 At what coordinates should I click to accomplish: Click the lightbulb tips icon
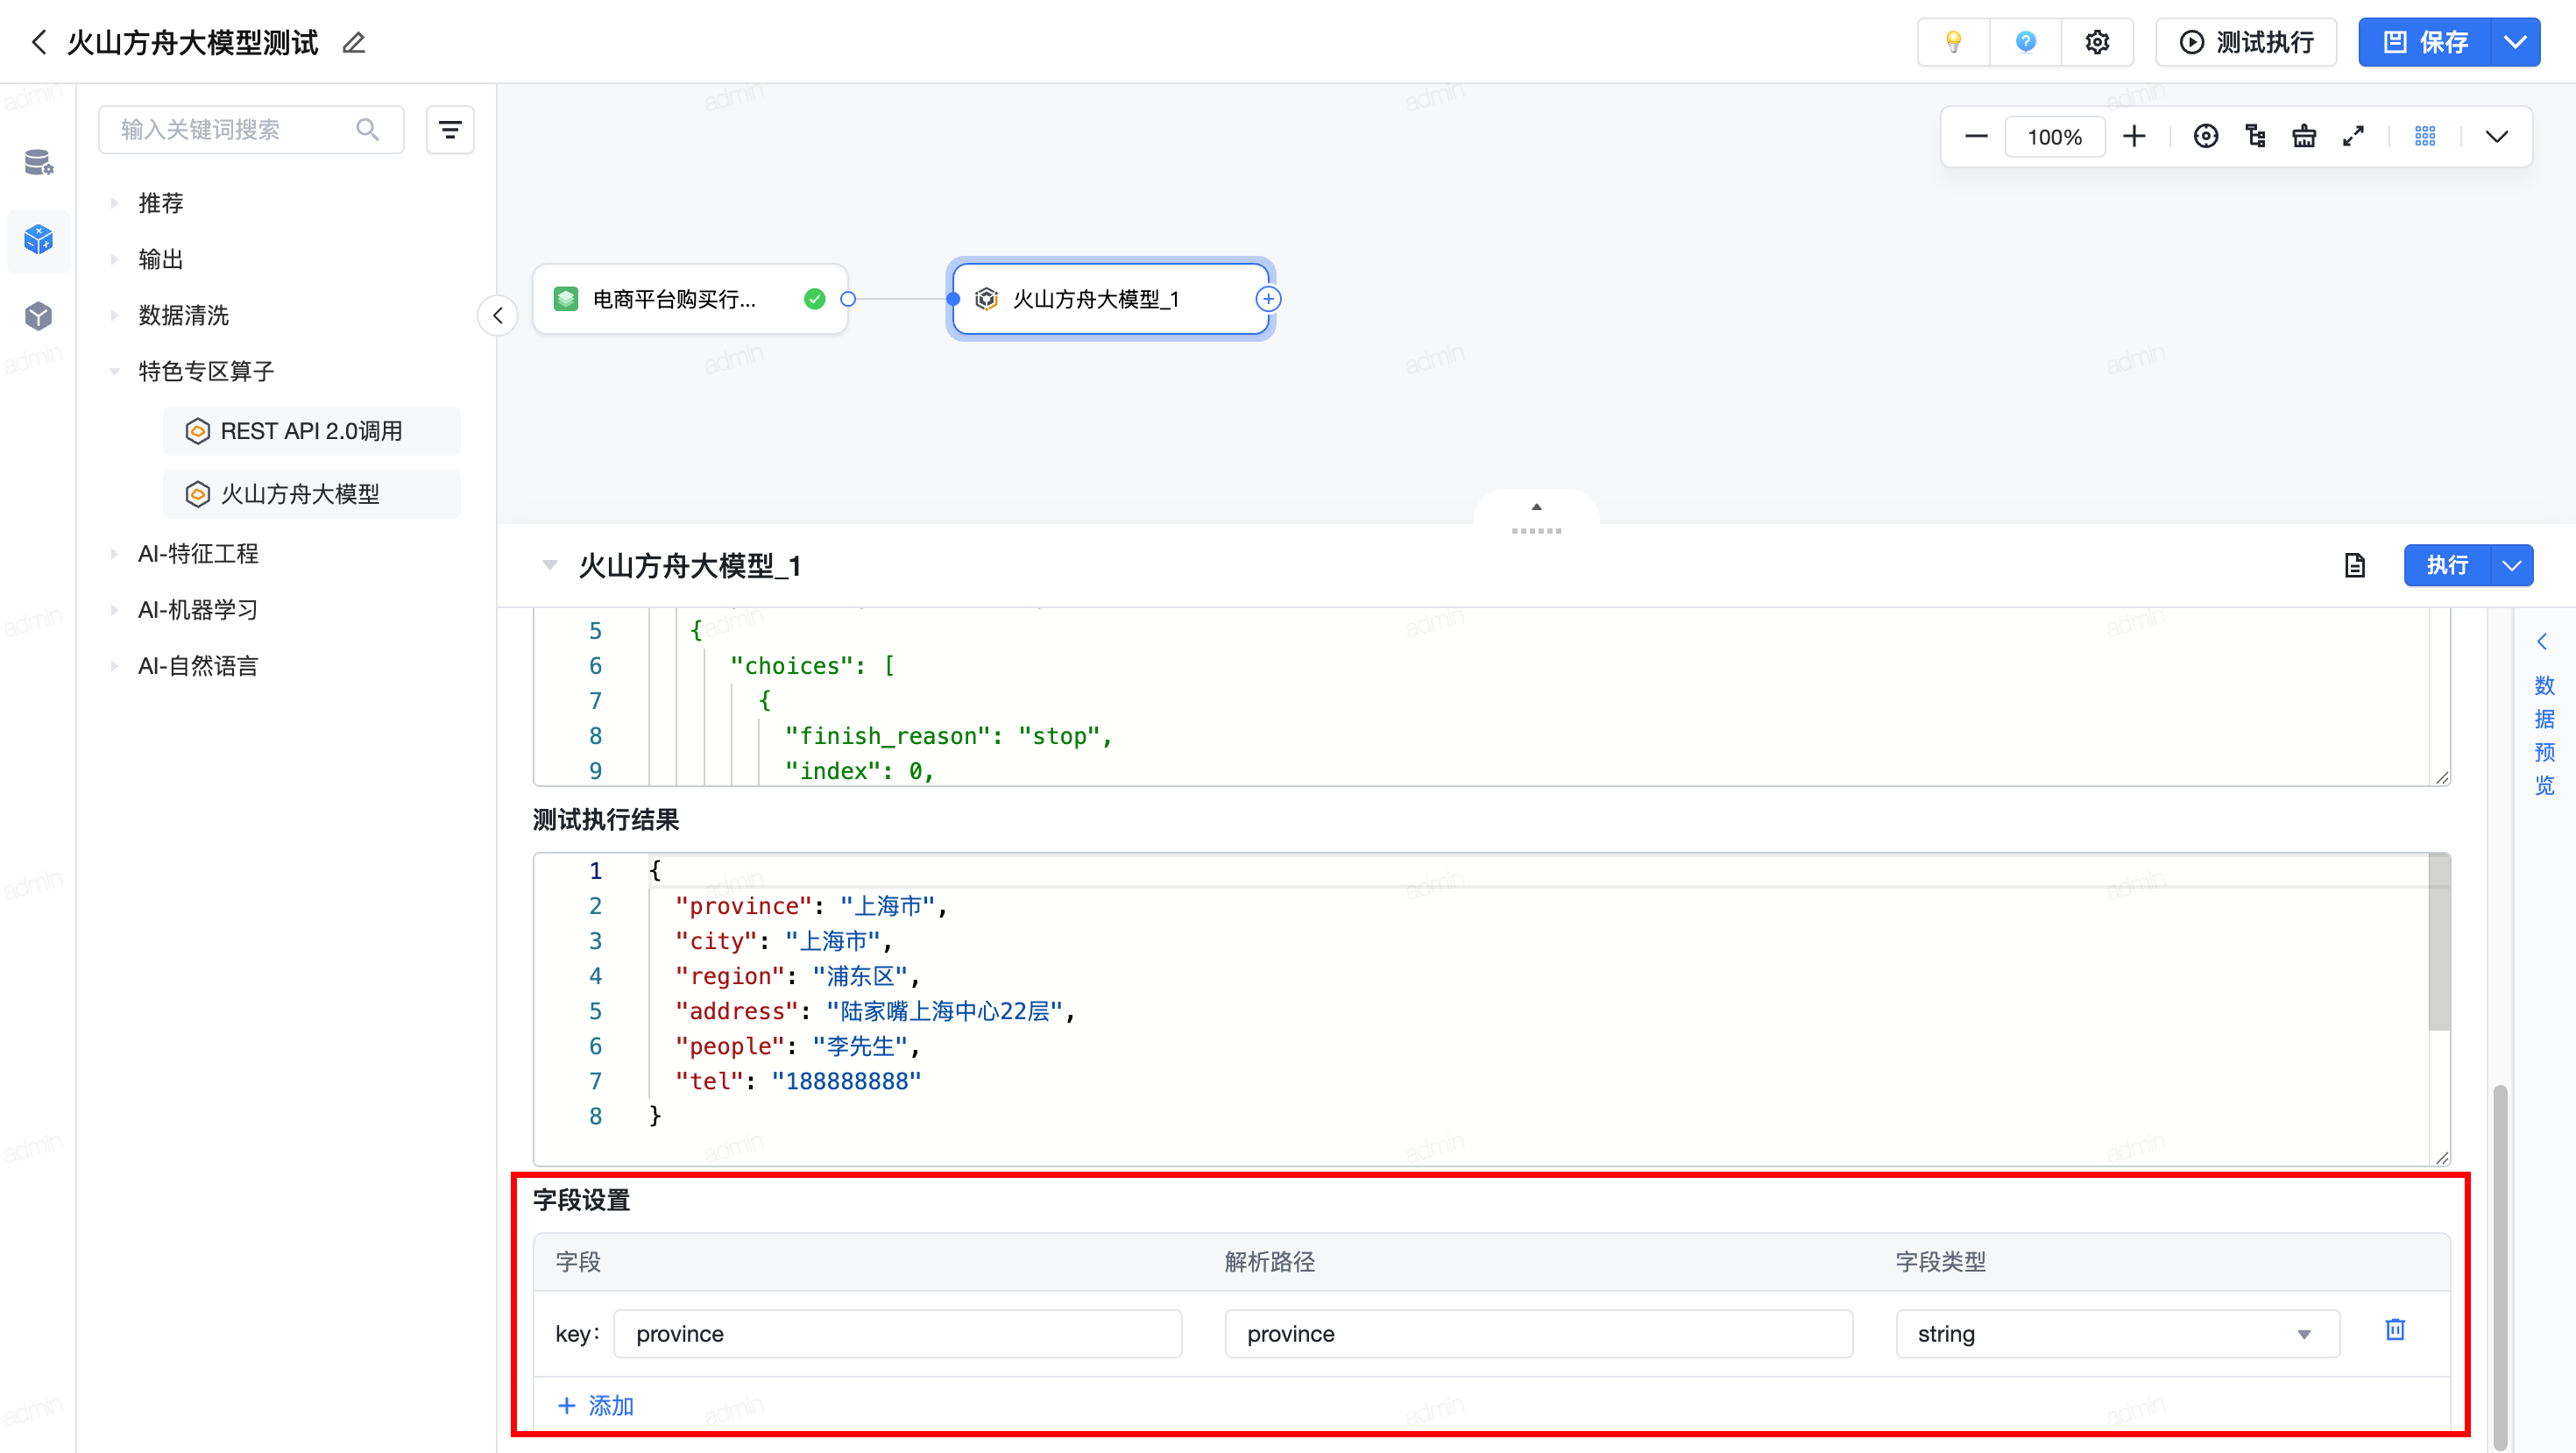1953,42
